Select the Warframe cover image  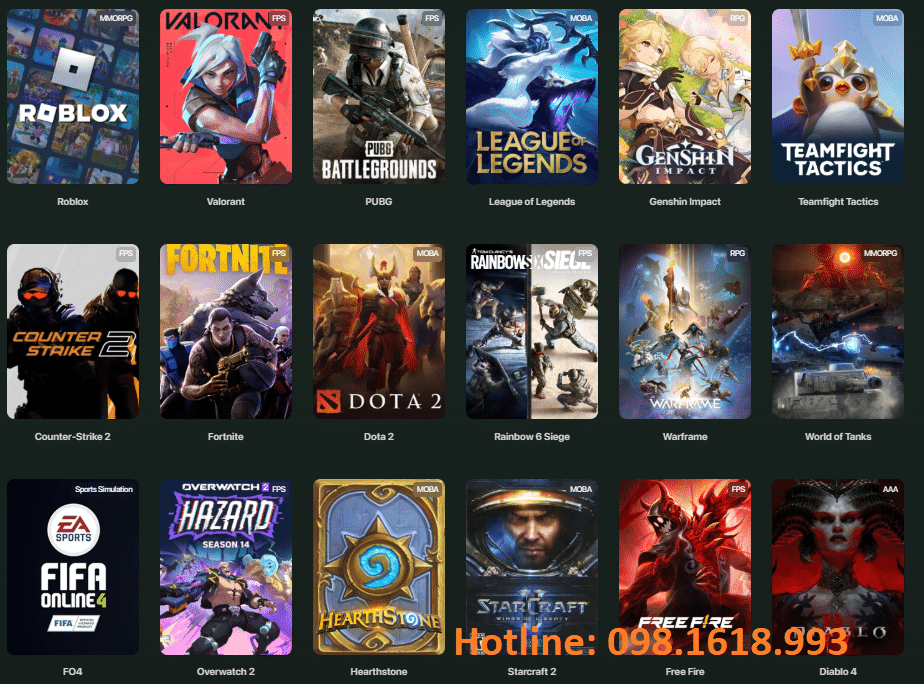685,332
